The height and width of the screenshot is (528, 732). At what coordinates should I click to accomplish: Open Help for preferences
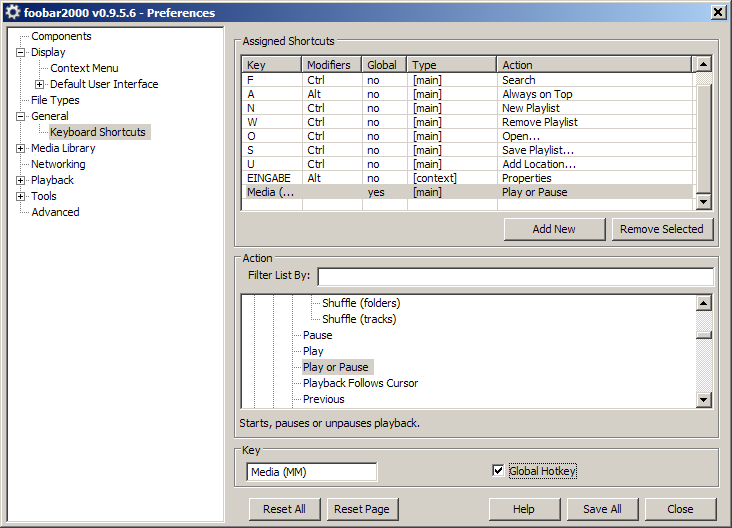(524, 509)
